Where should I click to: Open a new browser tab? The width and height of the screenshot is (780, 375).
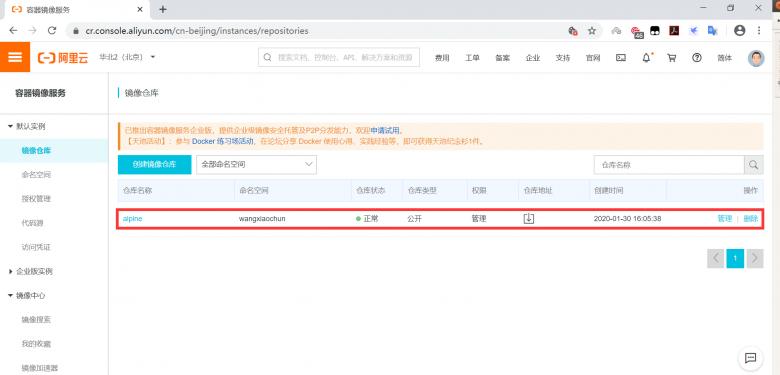pos(163,9)
